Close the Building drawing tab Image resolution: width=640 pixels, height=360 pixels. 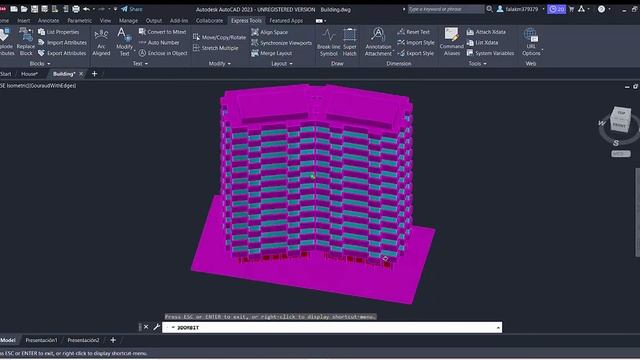(81, 74)
